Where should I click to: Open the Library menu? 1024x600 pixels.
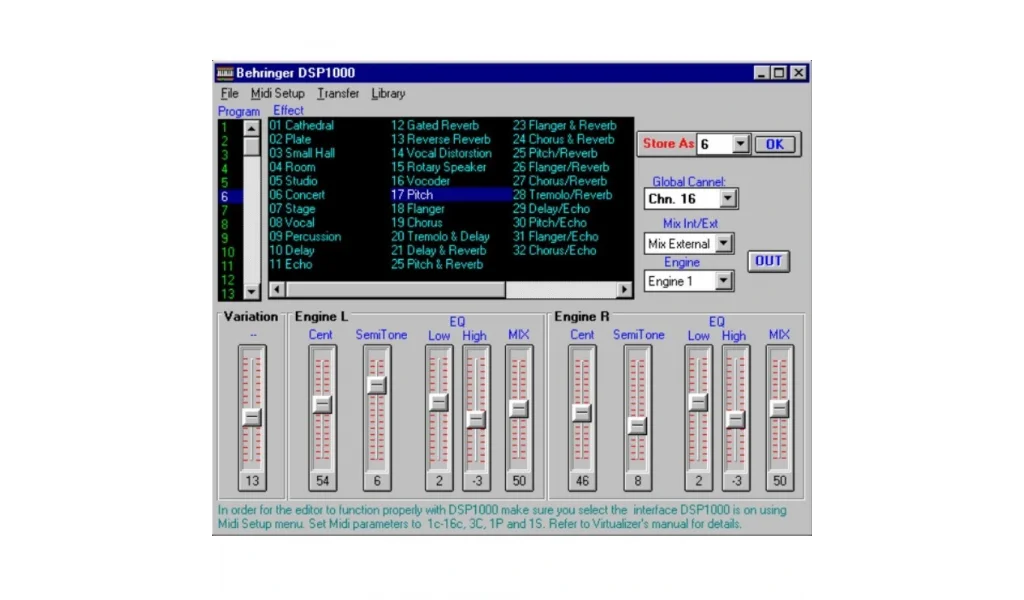pos(388,94)
